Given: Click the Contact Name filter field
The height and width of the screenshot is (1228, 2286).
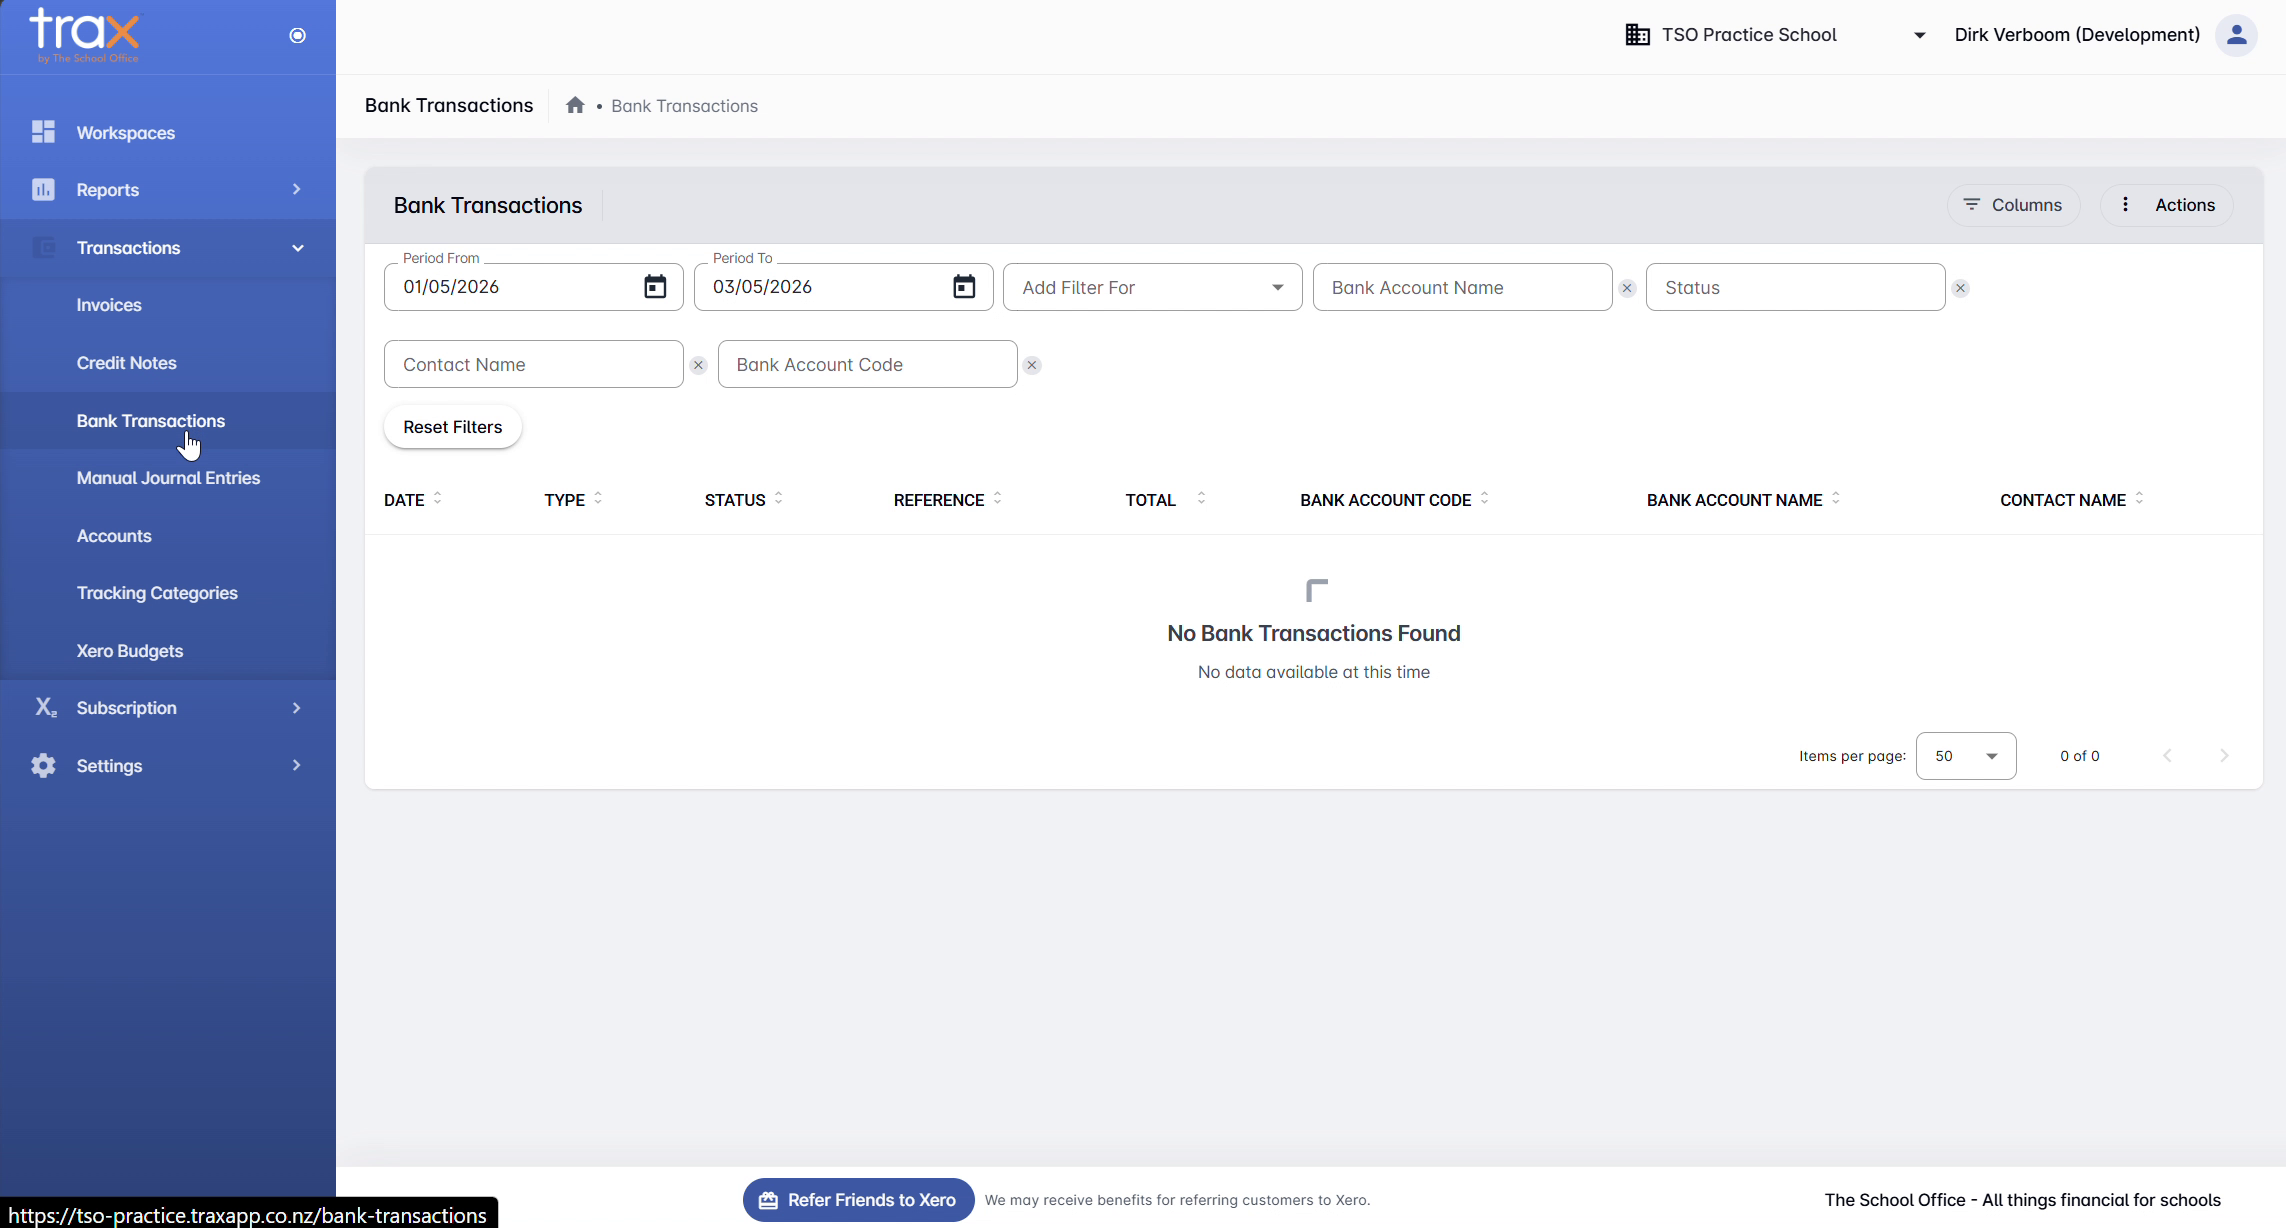Looking at the screenshot, I should 533,364.
